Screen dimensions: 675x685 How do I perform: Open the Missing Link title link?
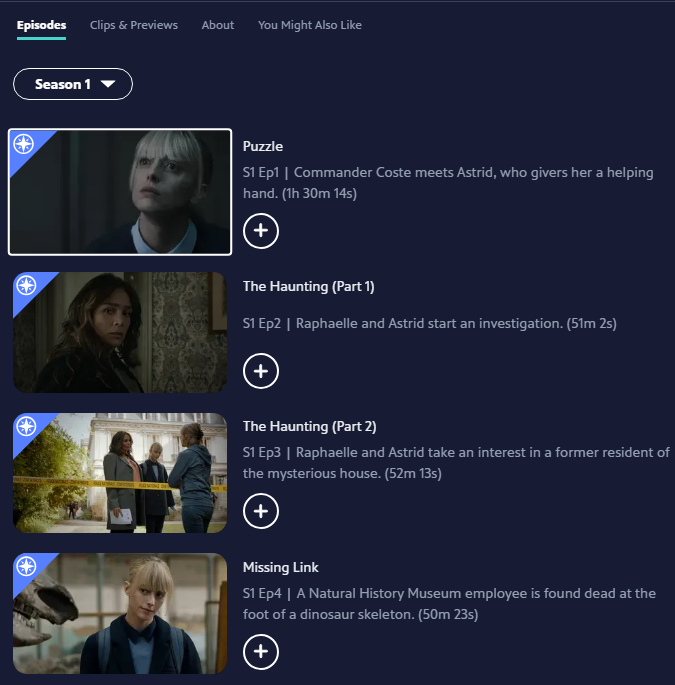pyautogui.click(x=280, y=567)
